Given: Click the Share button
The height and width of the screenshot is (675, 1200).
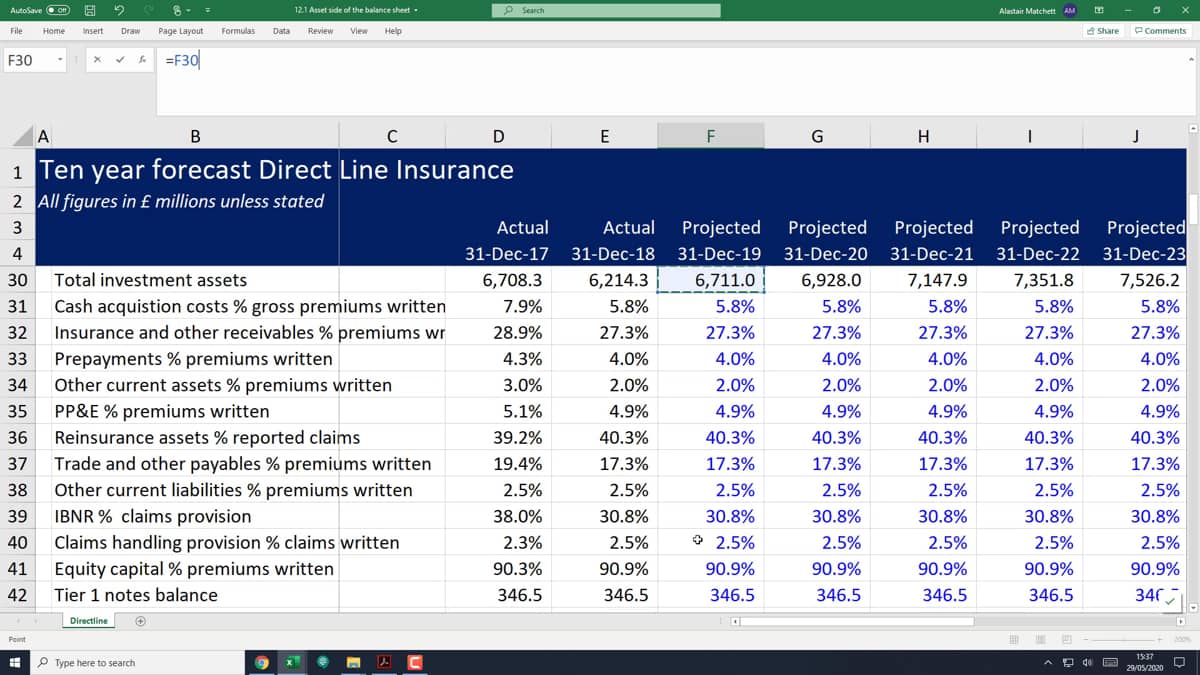Looking at the screenshot, I should pyautogui.click(x=1103, y=31).
